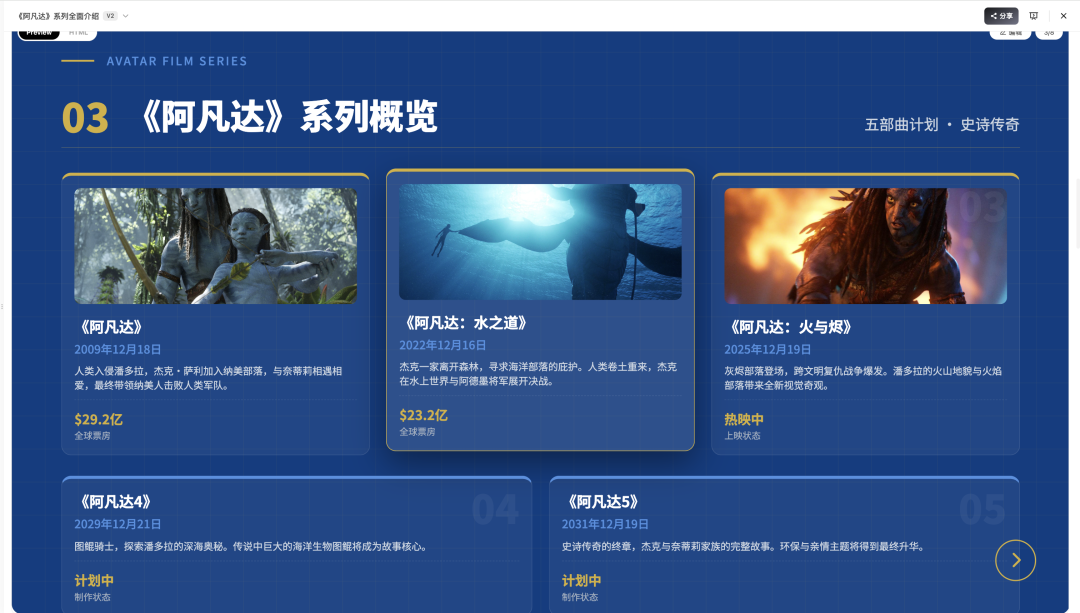This screenshot has width=1080, height=613.
Task: Click the 《阿凡达：火与烬》 title
Action: click(791, 327)
